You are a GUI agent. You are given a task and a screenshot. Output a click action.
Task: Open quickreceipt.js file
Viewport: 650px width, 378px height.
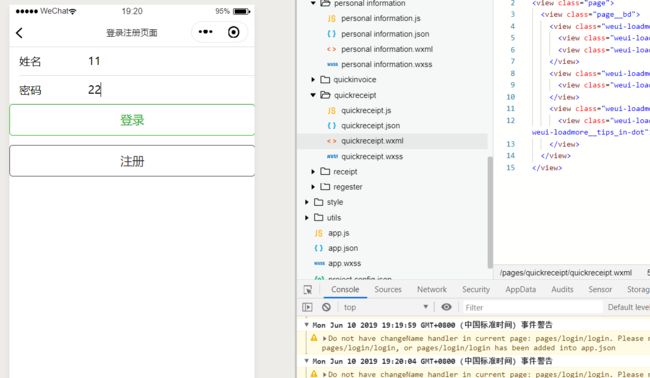[x=366, y=111]
